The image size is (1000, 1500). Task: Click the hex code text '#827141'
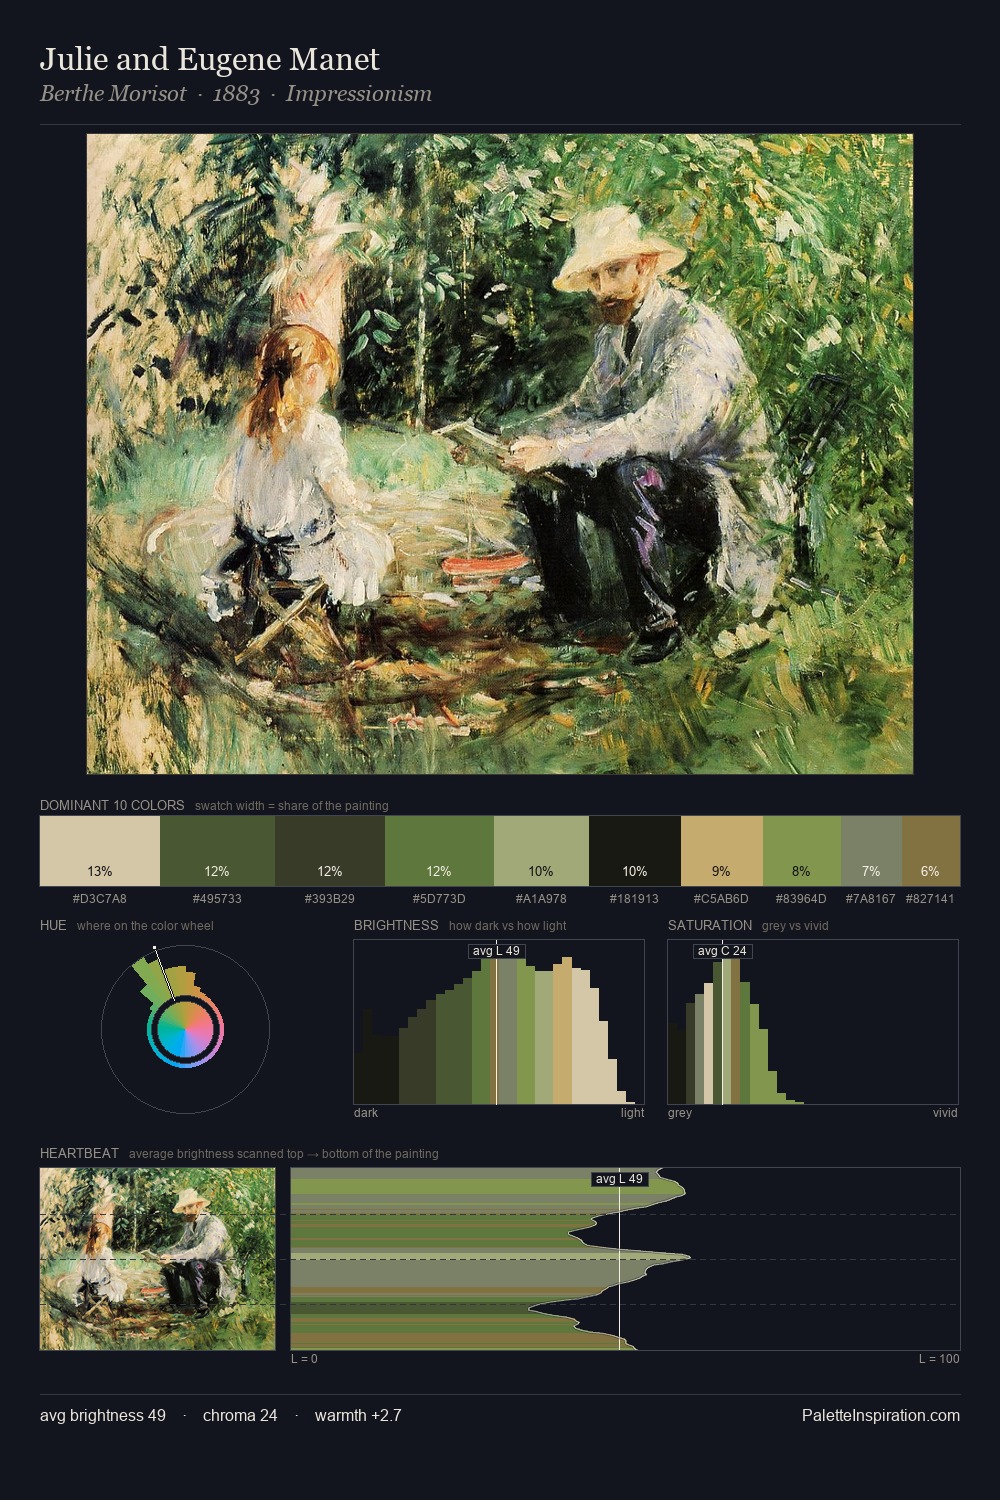point(930,898)
